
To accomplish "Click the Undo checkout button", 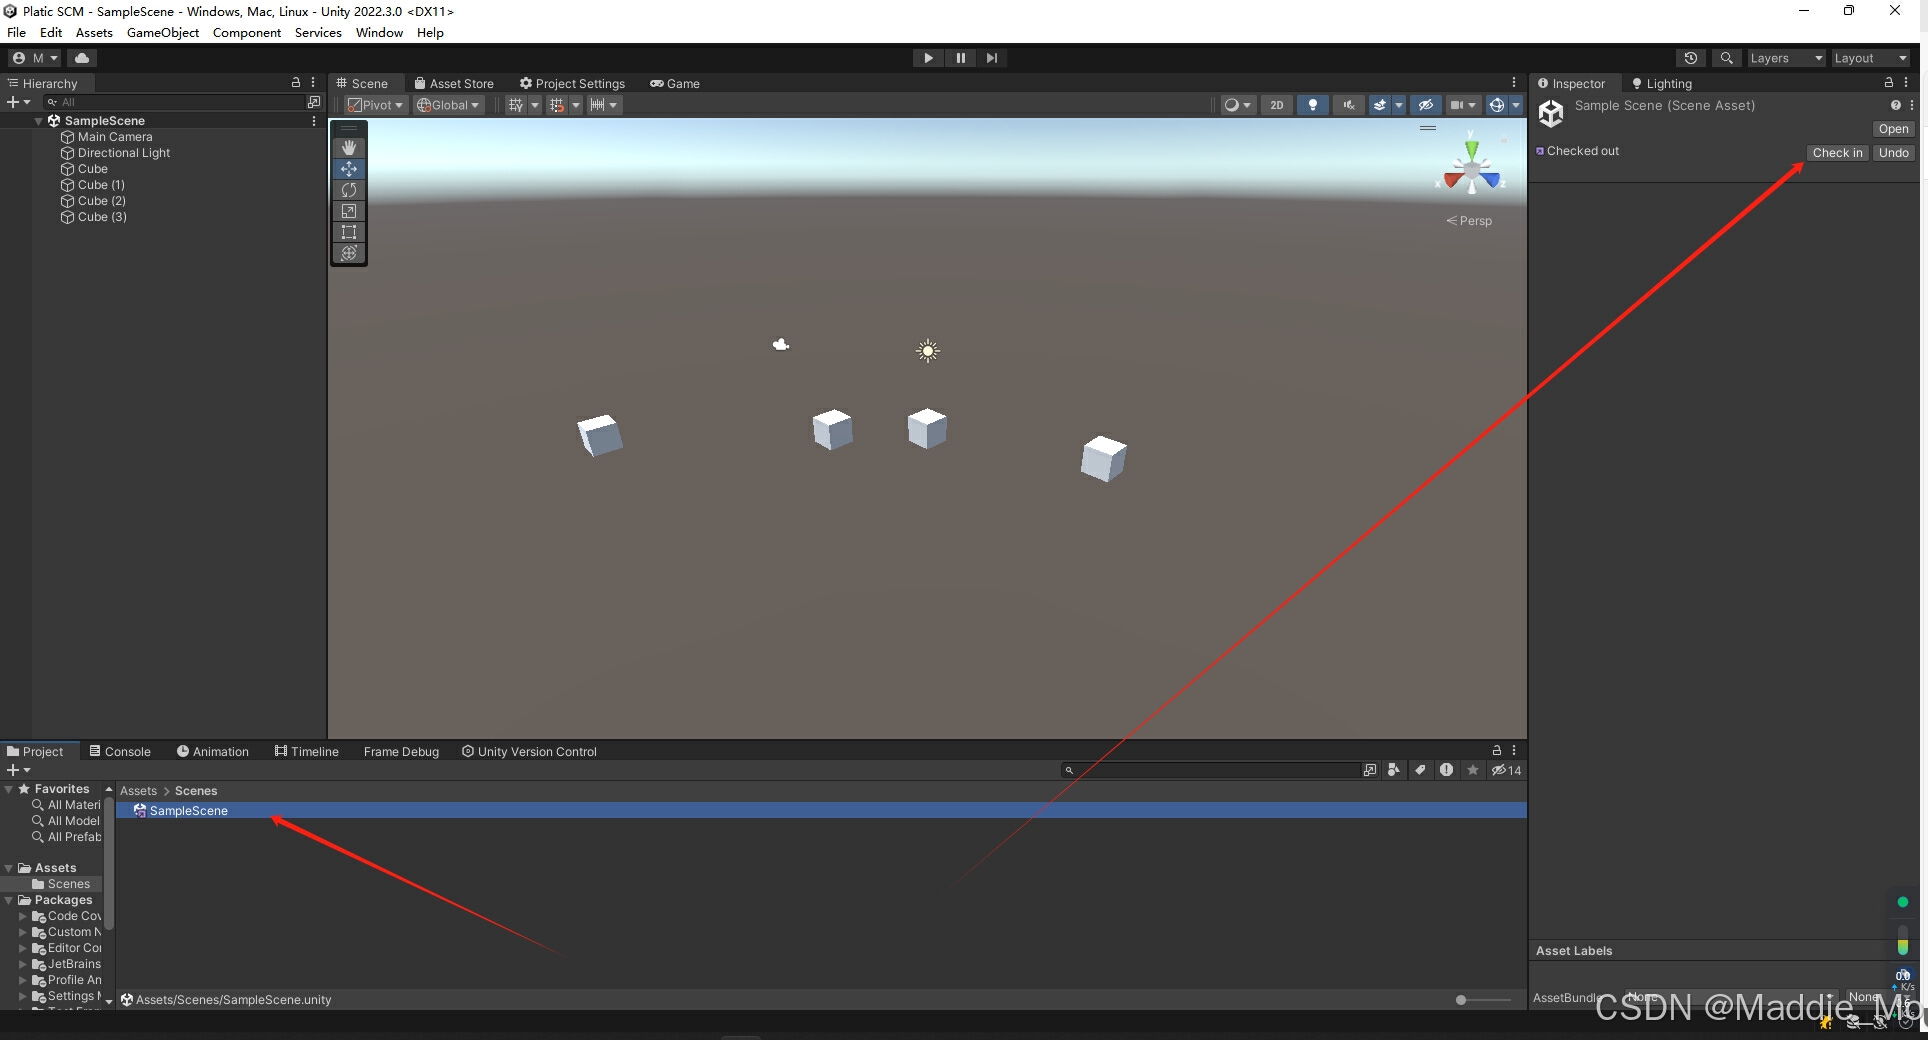I will tap(1893, 153).
